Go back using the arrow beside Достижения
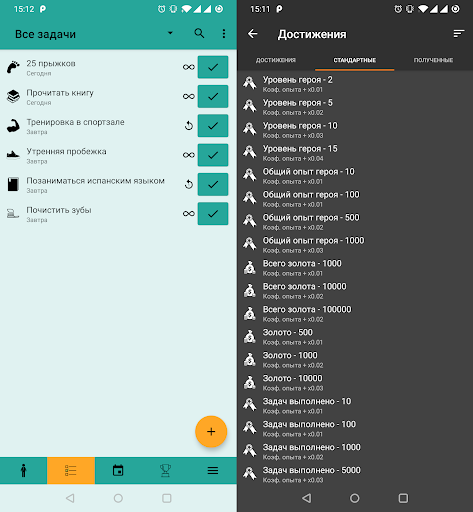The width and height of the screenshot is (473, 512). click(x=253, y=34)
